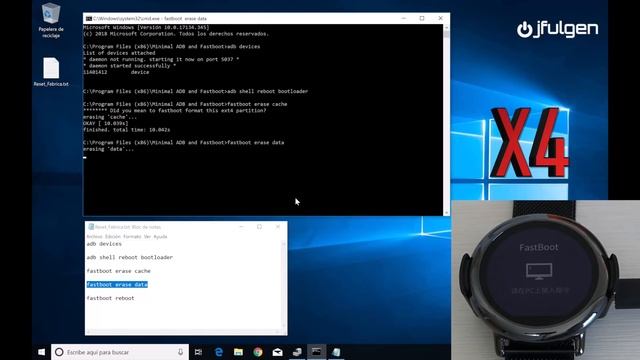Open Task View from the taskbar
Image resolution: width=640 pixels, height=360 pixels.
tap(198, 352)
